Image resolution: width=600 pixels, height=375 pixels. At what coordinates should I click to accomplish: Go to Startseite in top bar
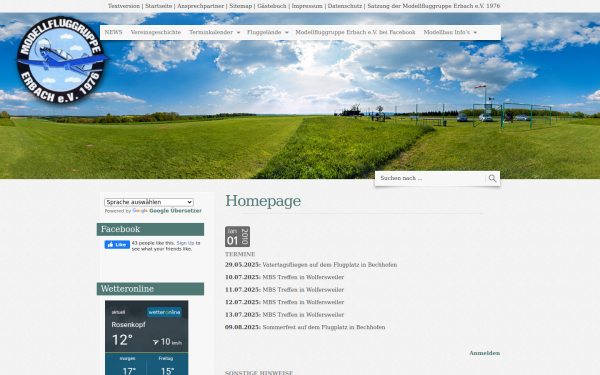(158, 6)
